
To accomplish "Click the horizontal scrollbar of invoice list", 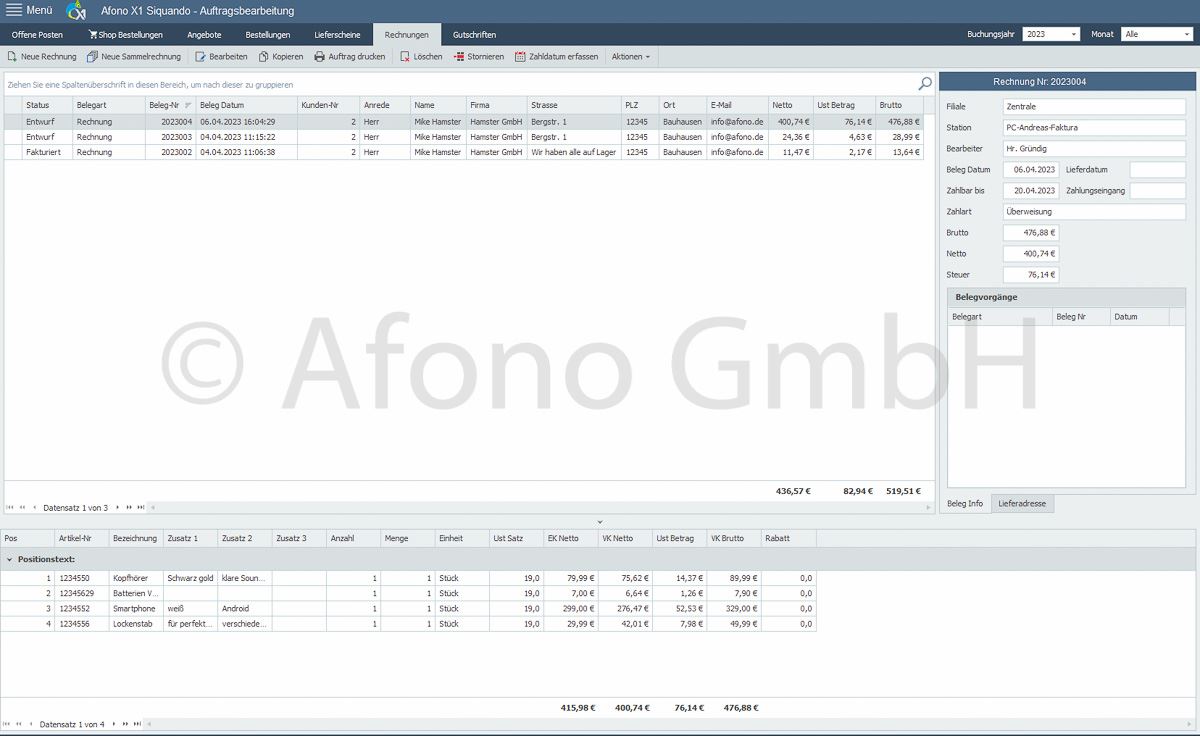I will [540, 507].
